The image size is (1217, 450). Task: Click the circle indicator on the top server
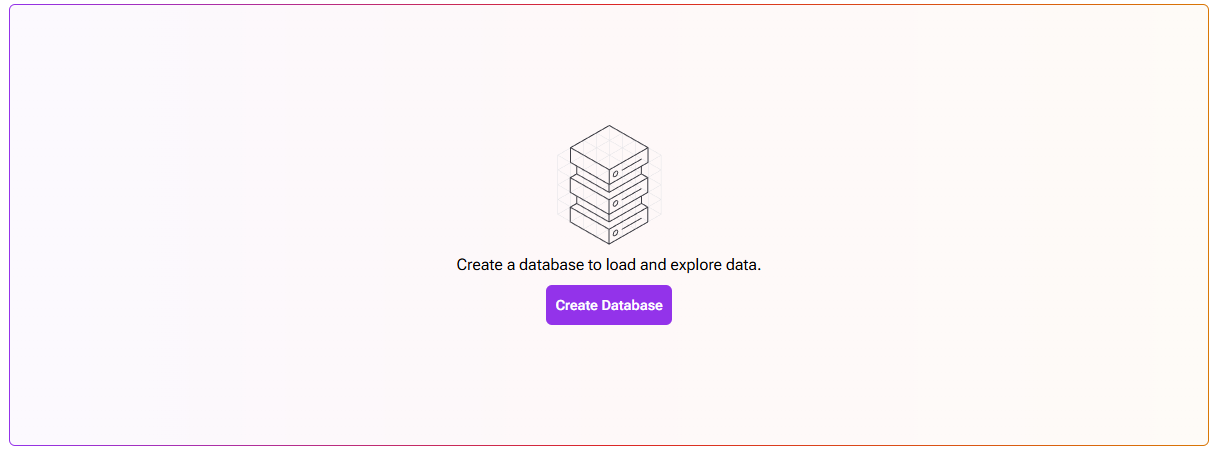coord(615,174)
